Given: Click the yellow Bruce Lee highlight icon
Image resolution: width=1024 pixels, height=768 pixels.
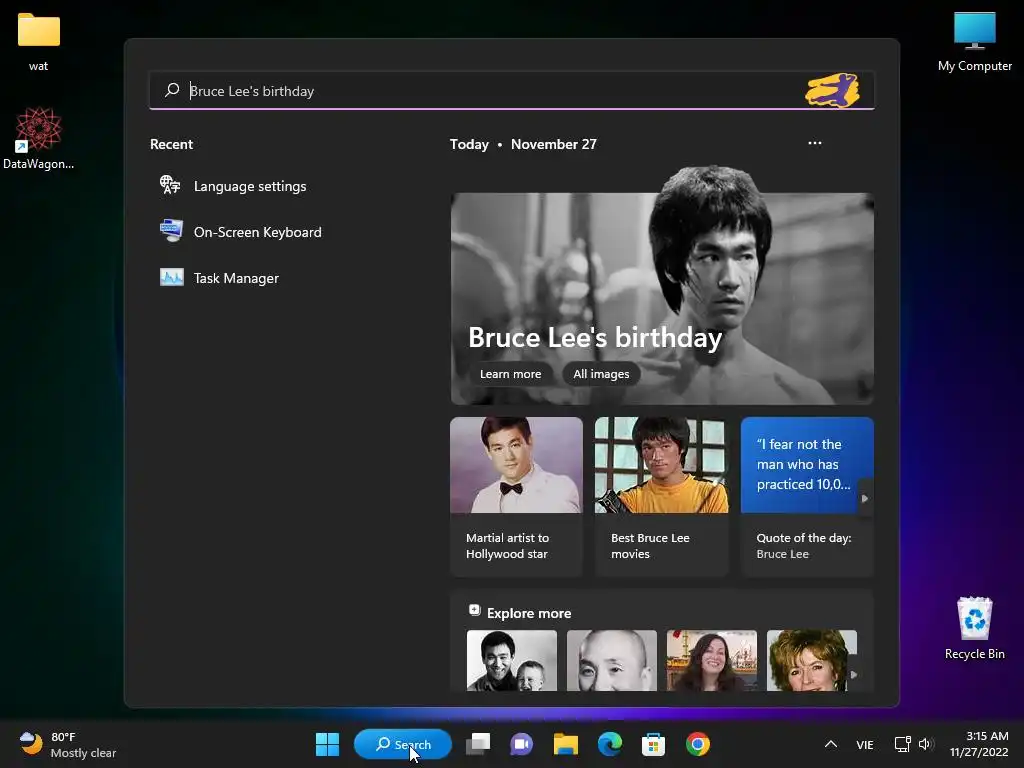Looking at the screenshot, I should point(832,90).
